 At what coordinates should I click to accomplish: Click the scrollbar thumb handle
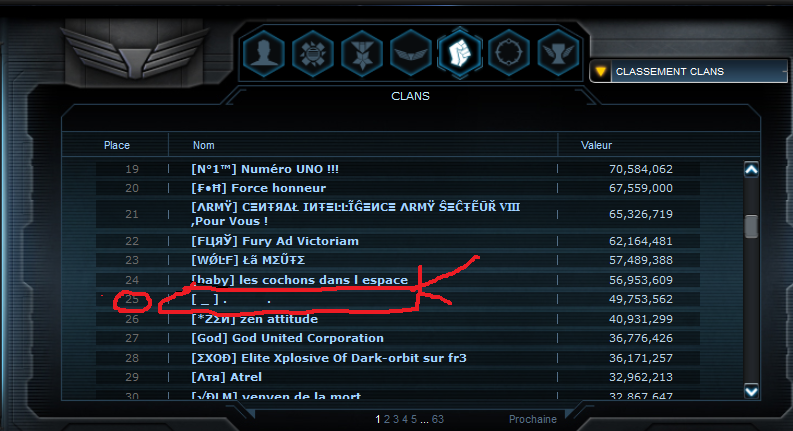(x=752, y=226)
